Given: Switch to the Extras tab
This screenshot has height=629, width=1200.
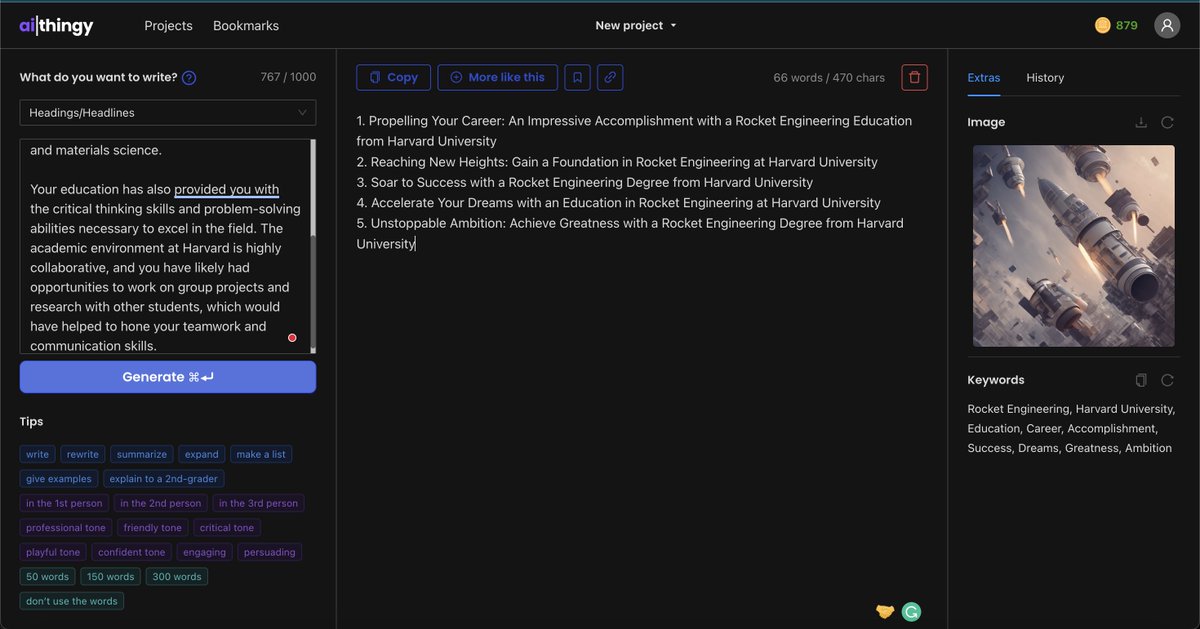Looking at the screenshot, I should tap(984, 78).
